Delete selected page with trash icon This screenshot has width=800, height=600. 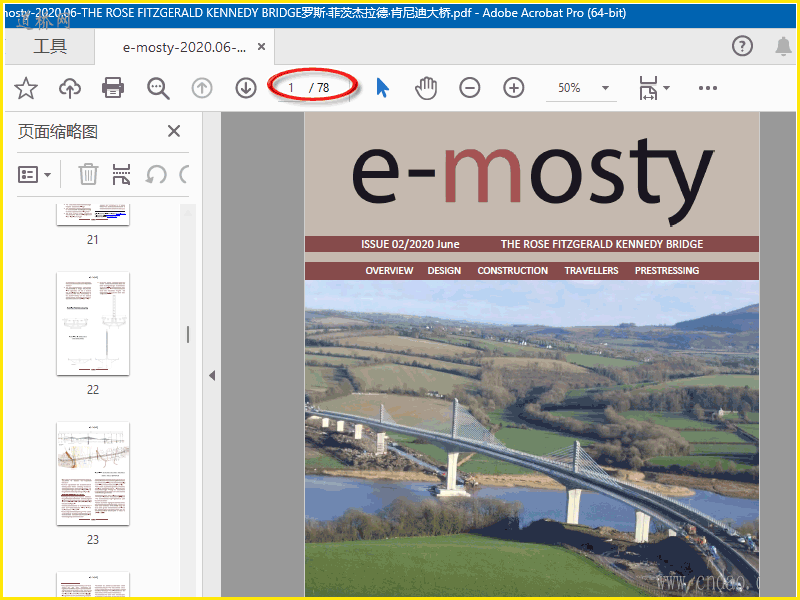pyautogui.click(x=88, y=175)
